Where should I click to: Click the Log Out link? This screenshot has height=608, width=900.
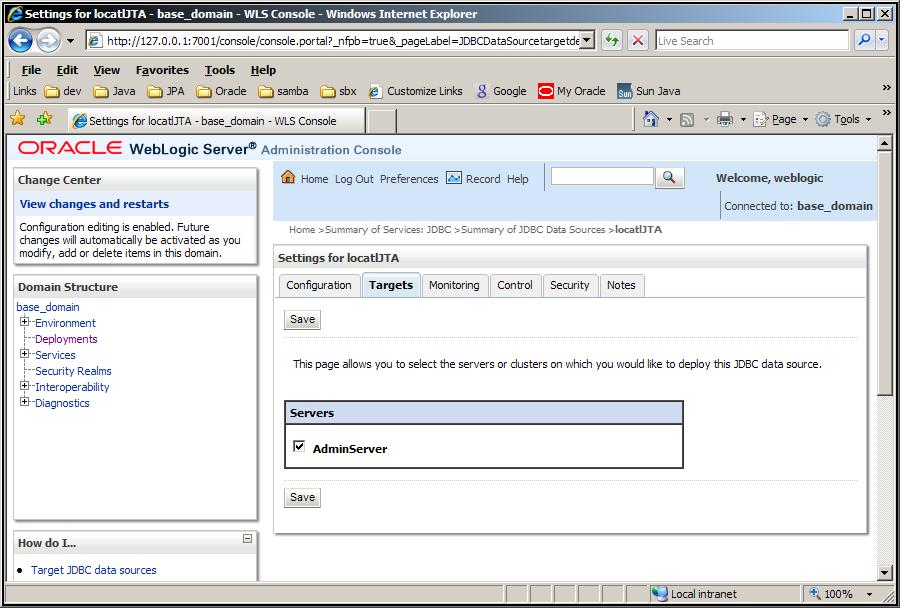[354, 179]
